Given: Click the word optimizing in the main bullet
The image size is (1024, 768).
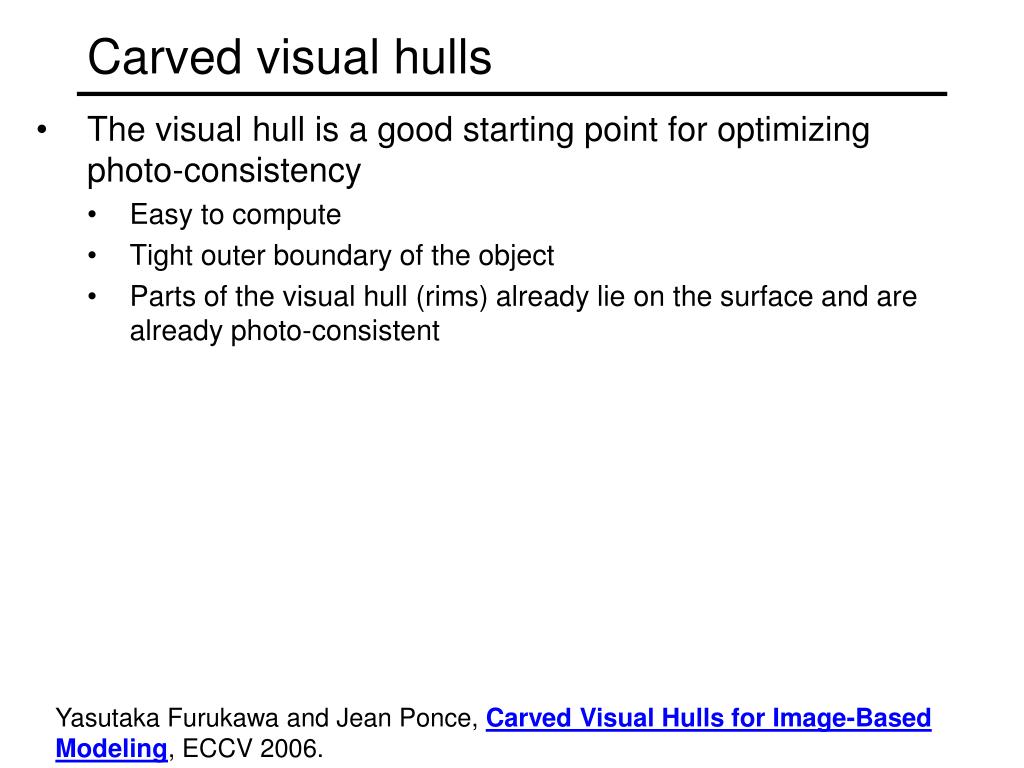Looking at the screenshot, I should (793, 130).
